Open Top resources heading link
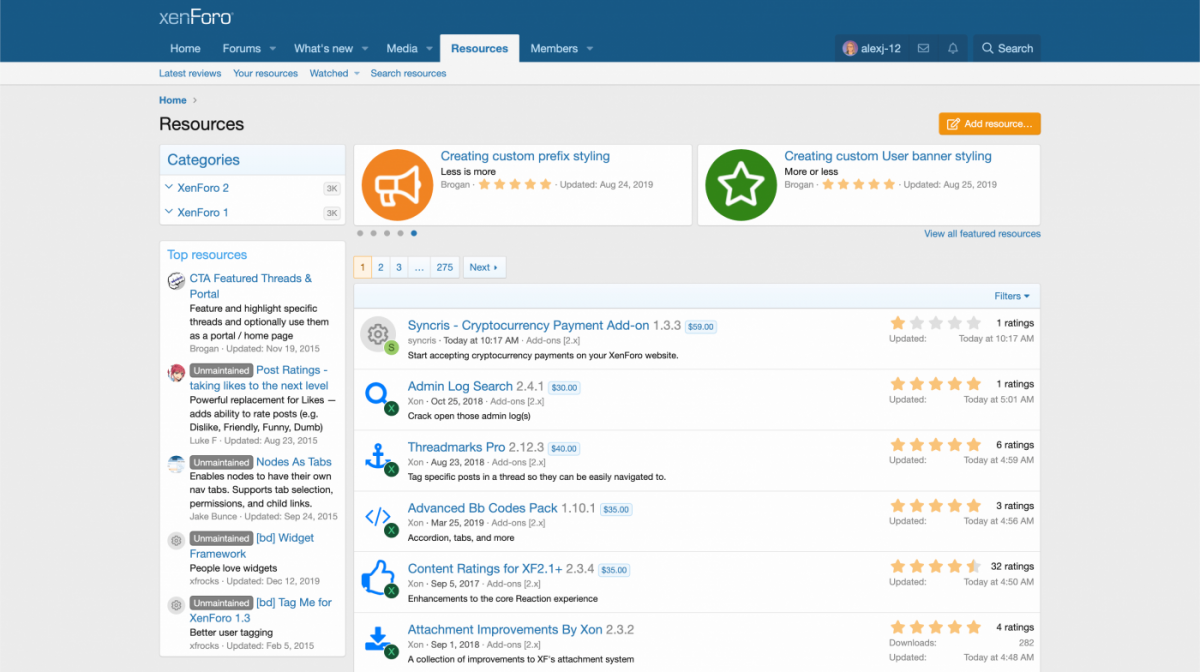The height and width of the screenshot is (672, 1200). (x=207, y=255)
